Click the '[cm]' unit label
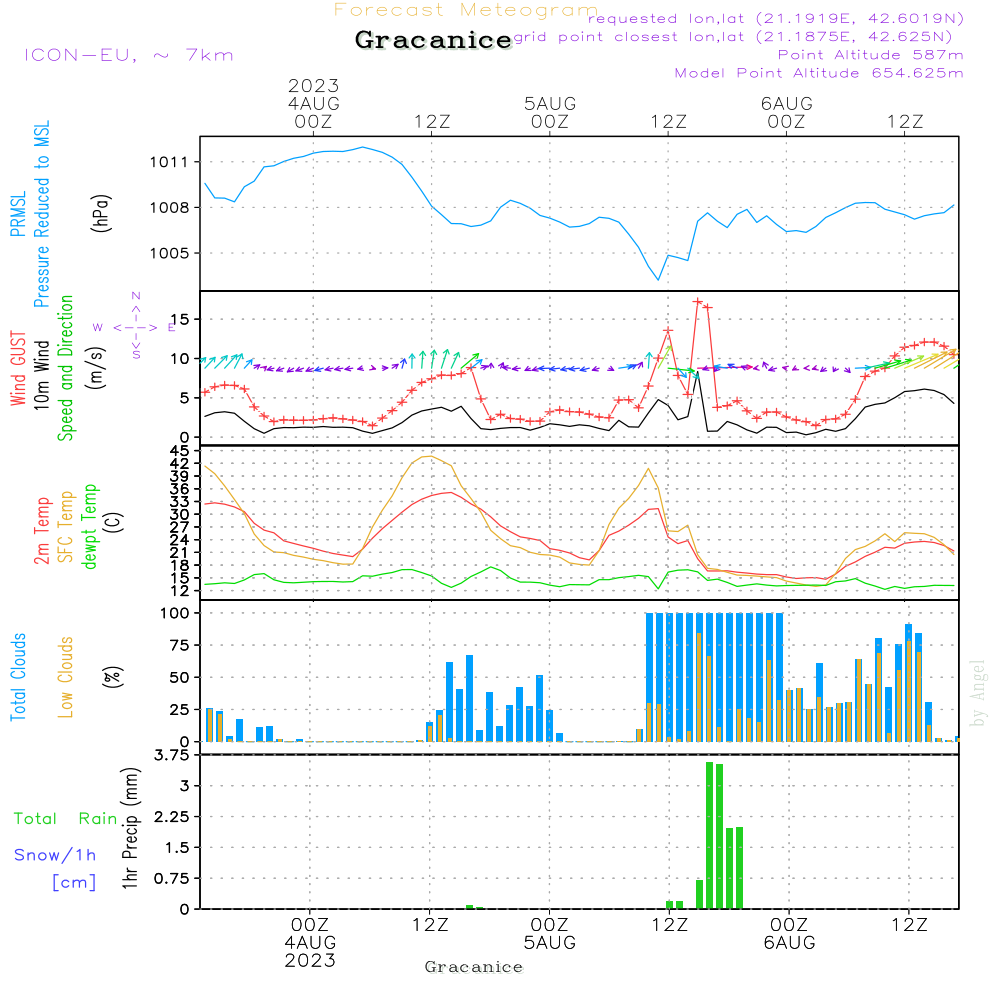 pyautogui.click(x=74, y=882)
